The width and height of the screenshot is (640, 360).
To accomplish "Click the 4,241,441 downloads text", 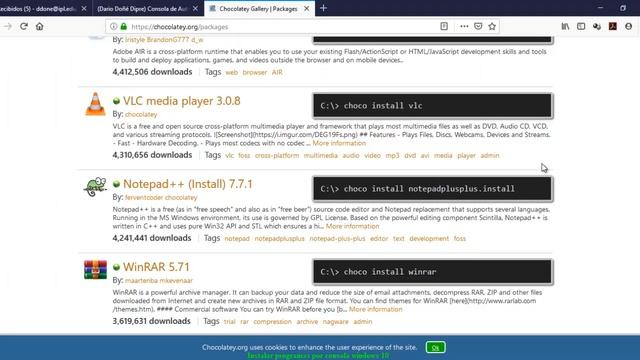I will 152,238.
